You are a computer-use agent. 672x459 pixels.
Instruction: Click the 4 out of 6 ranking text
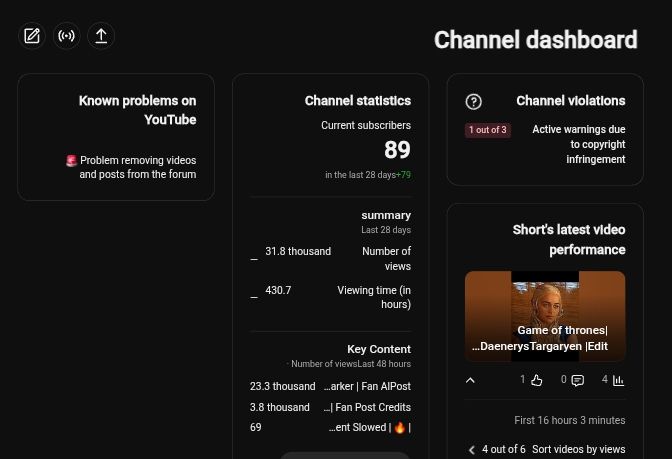504,449
